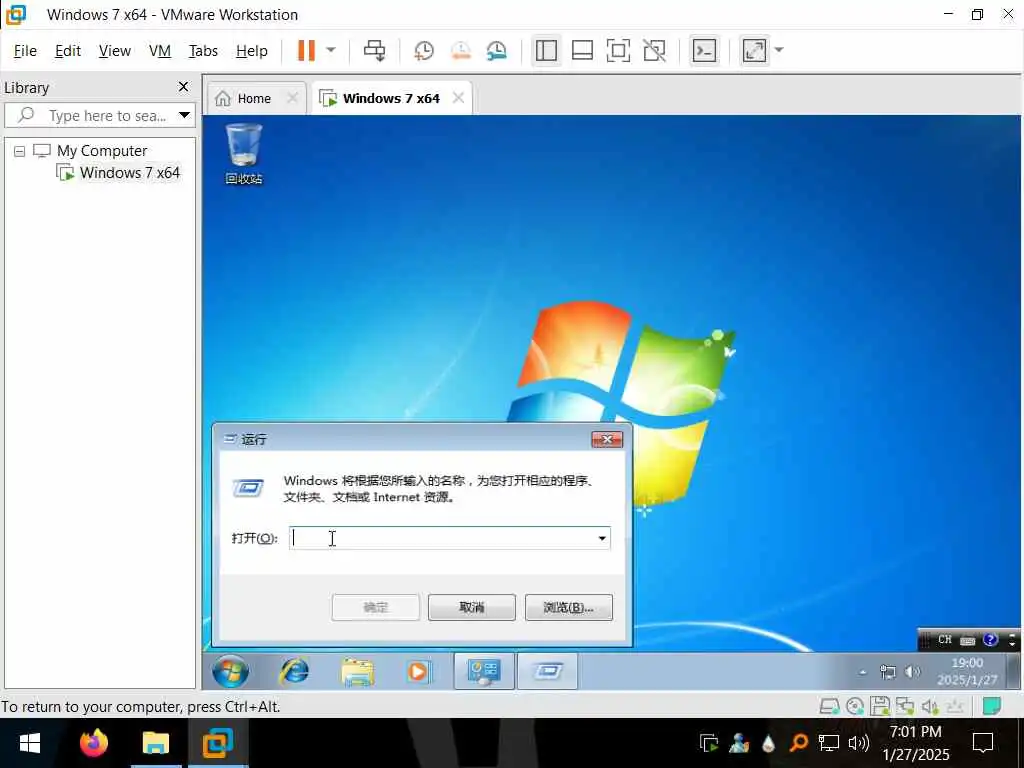Viewport: 1024px width, 768px height.
Task: Take a snapshot of the VM
Action: [424, 50]
